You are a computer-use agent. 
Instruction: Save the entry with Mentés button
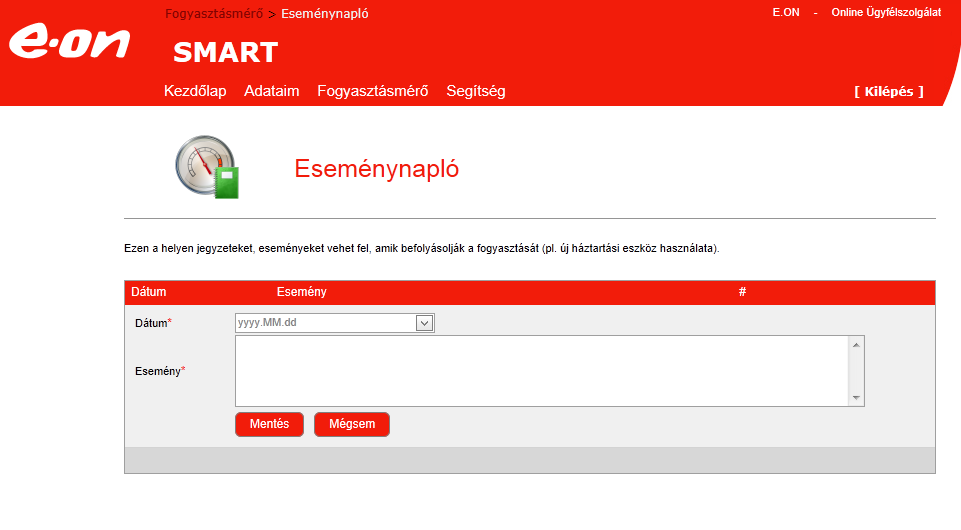270,424
